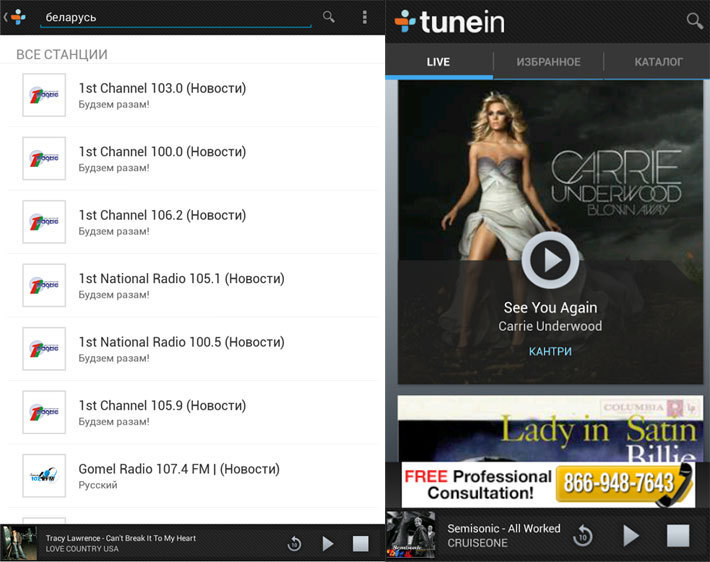Rewind 10 seconds in LOVE COUNTRY USA player
This screenshot has width=710, height=562.
coord(294,543)
